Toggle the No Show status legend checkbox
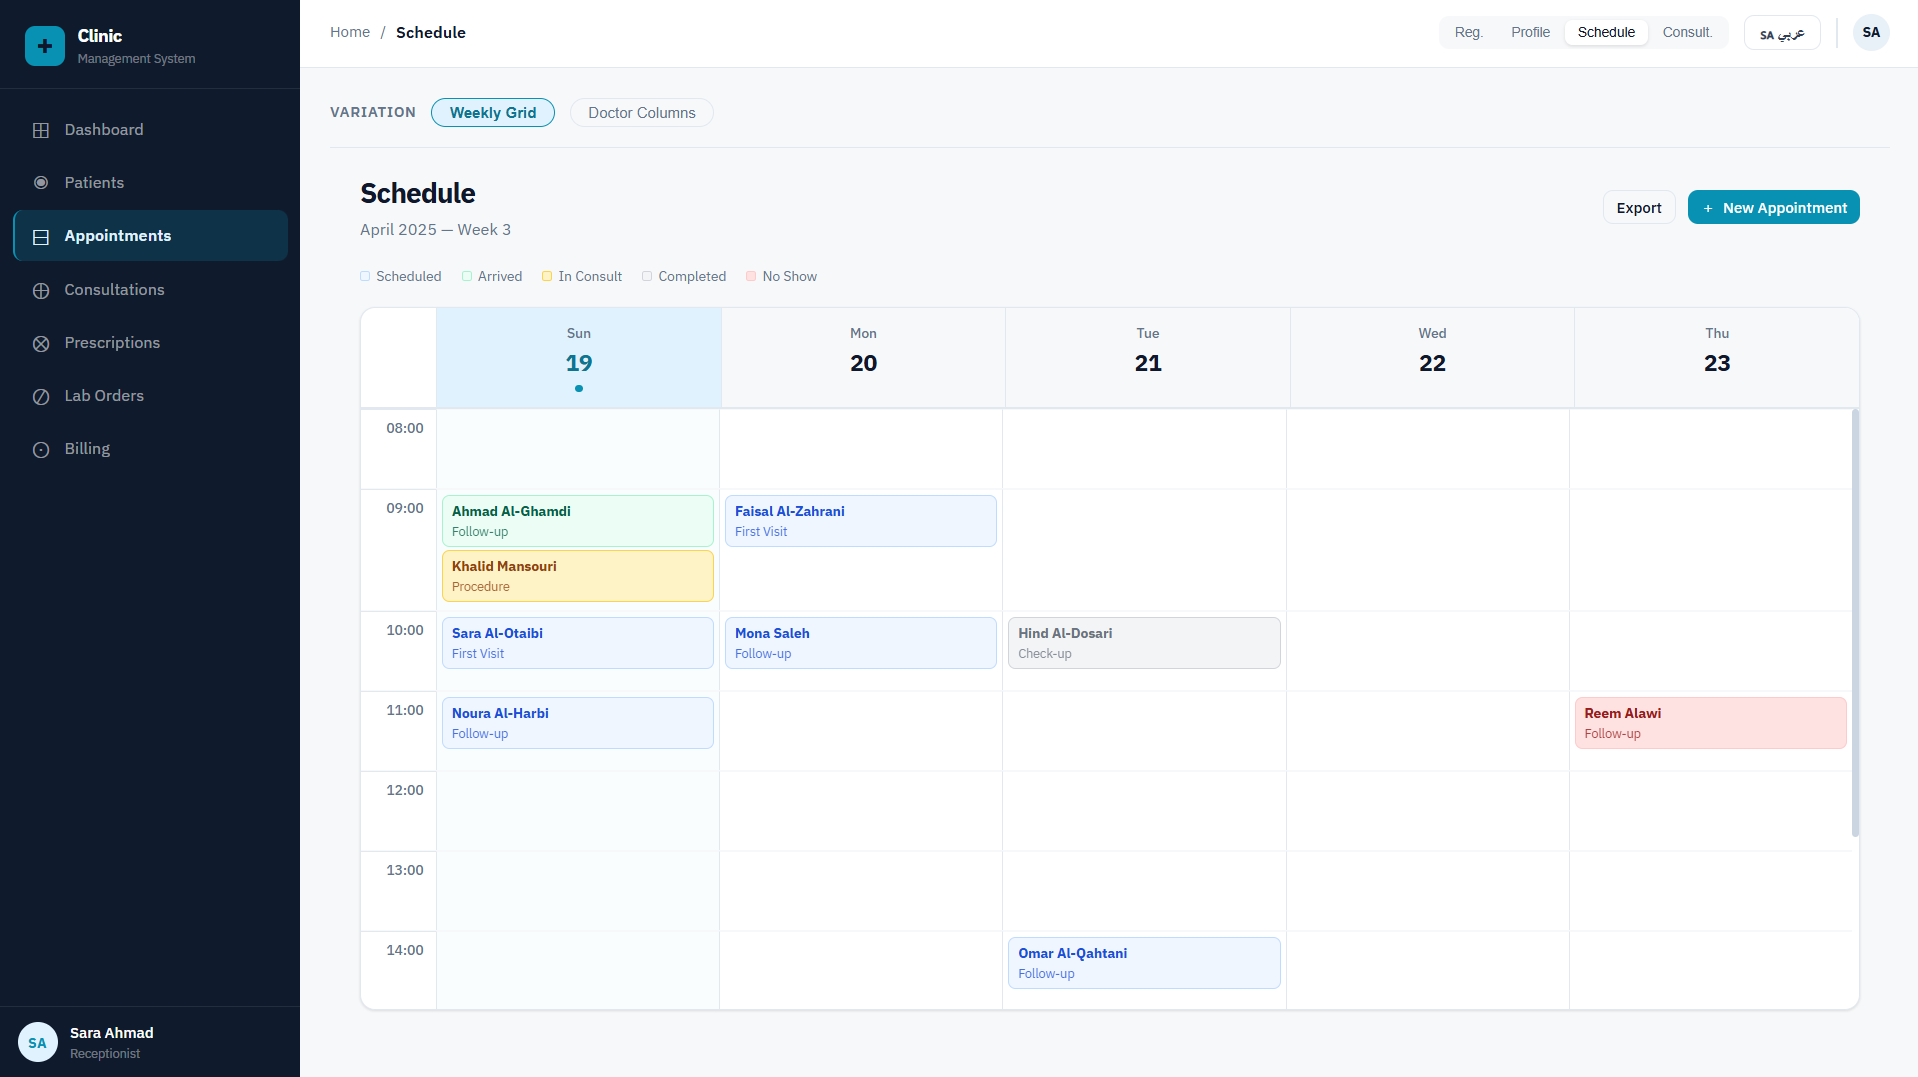Image resolution: width=1918 pixels, height=1077 pixels. pos(752,276)
